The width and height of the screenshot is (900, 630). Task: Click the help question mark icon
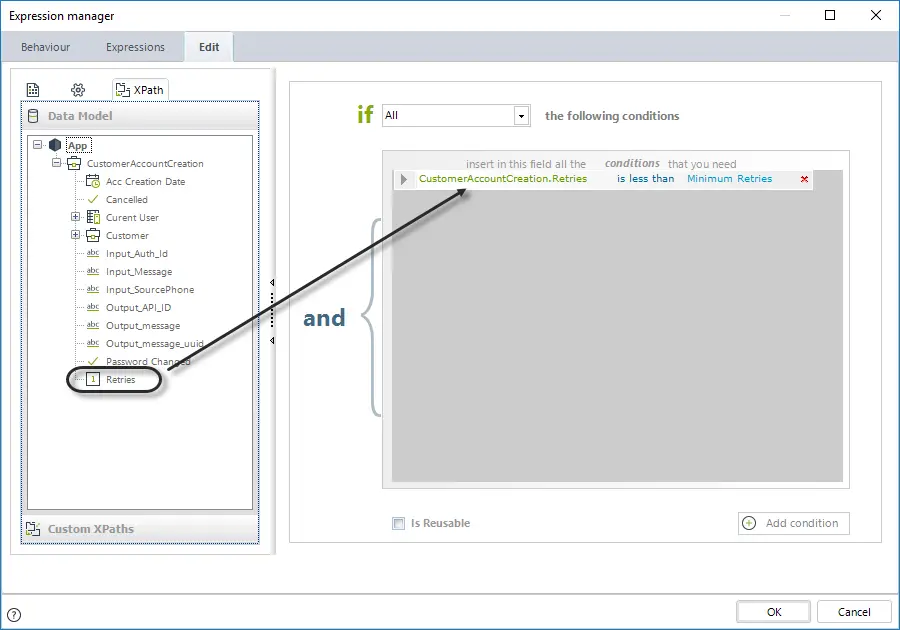tap(14, 615)
